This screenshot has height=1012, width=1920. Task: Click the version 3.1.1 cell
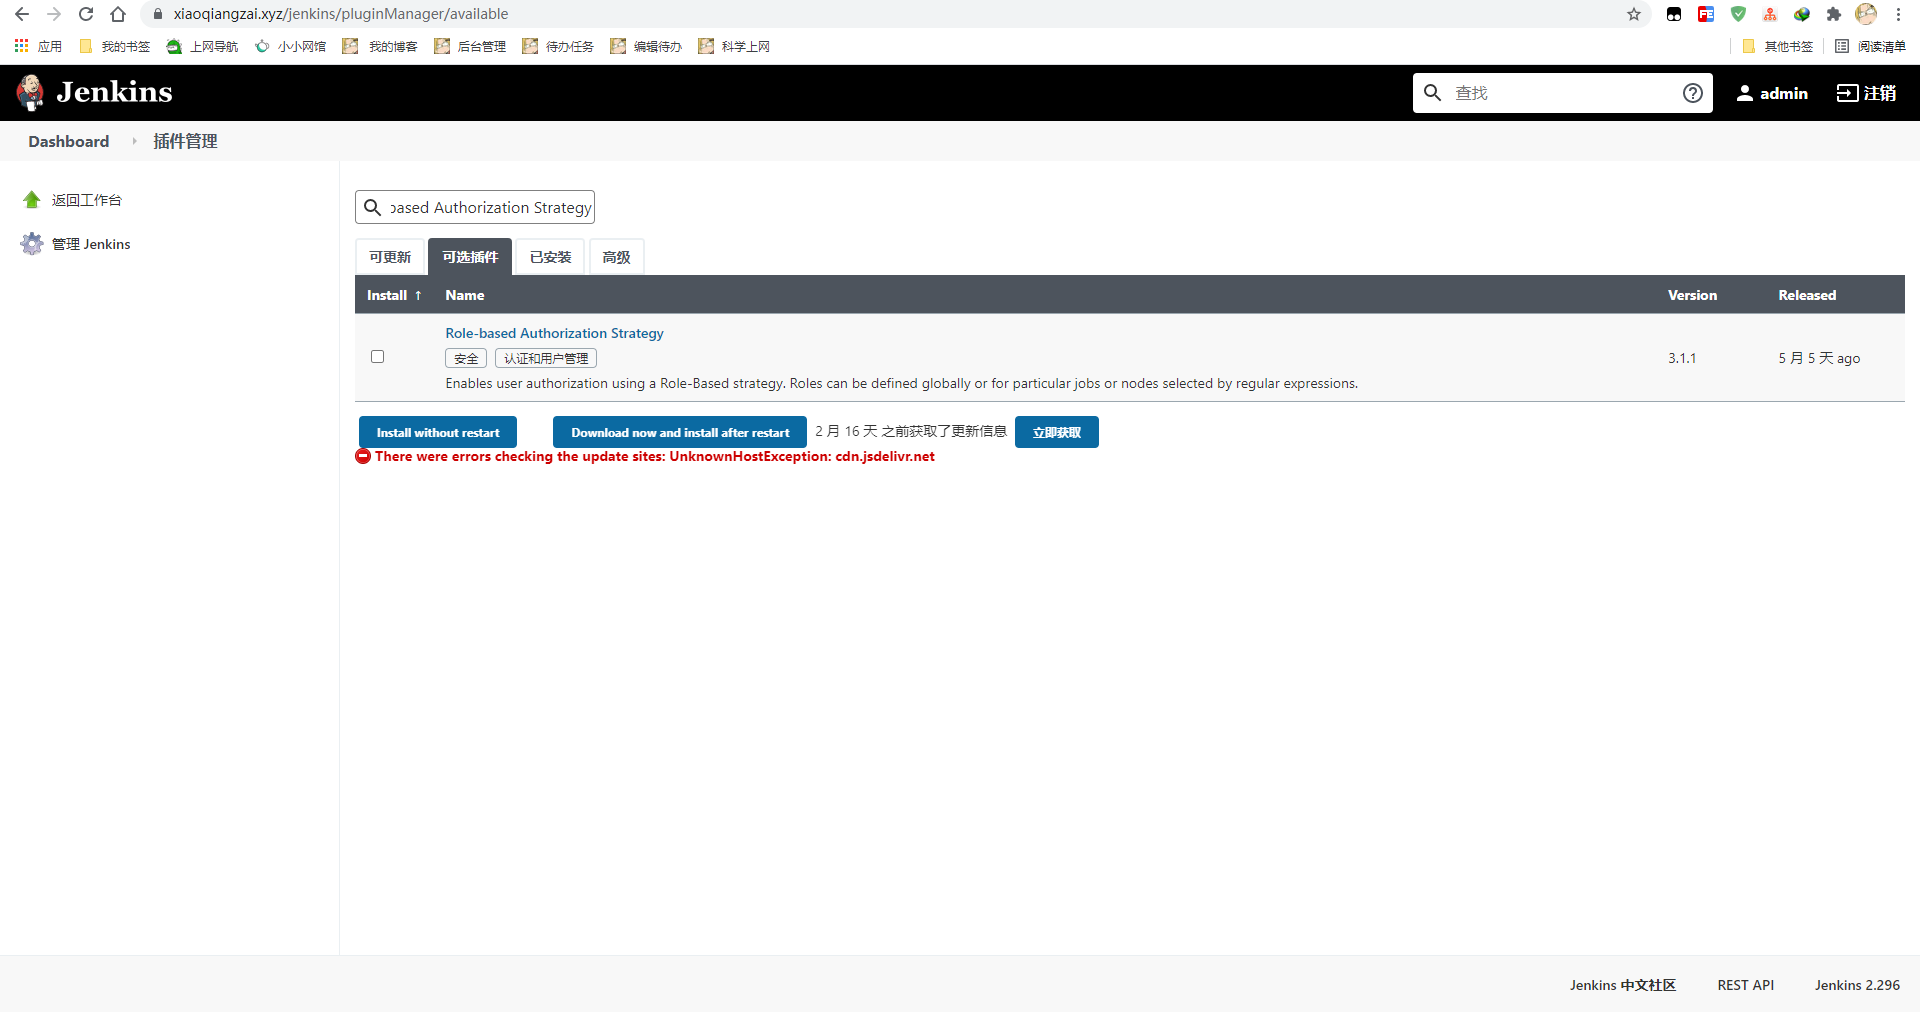click(1682, 358)
